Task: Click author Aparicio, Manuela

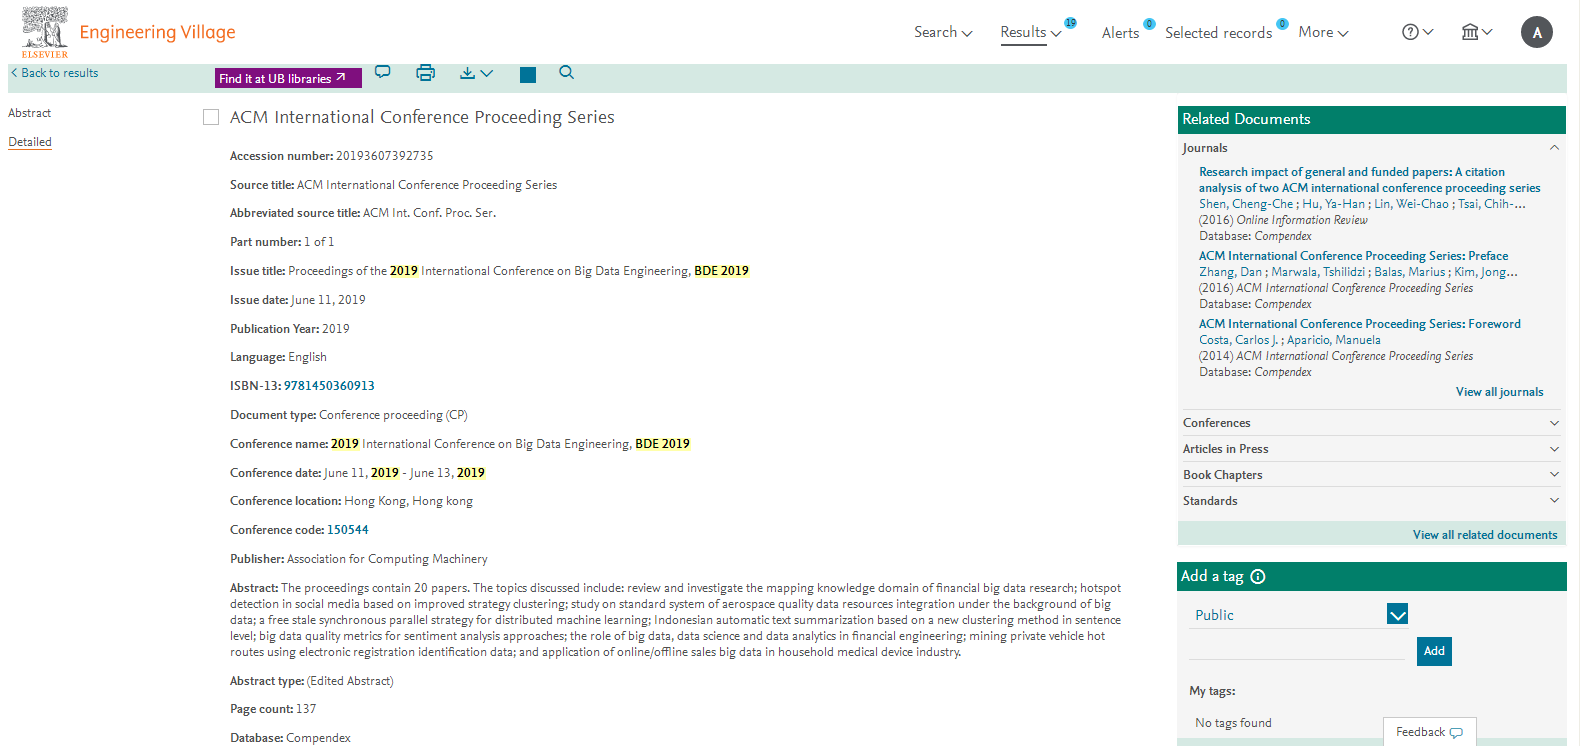Action: 1333,340
